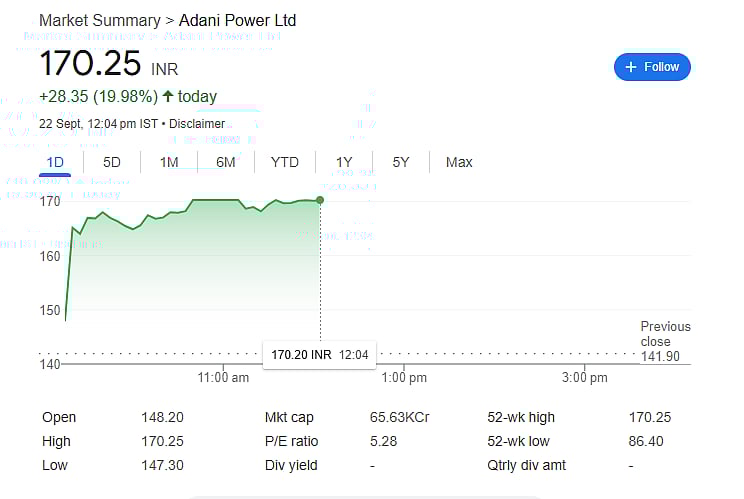The width and height of the screenshot is (744, 499).
Task: Click the Adani Power Ltd title
Action: click(237, 20)
